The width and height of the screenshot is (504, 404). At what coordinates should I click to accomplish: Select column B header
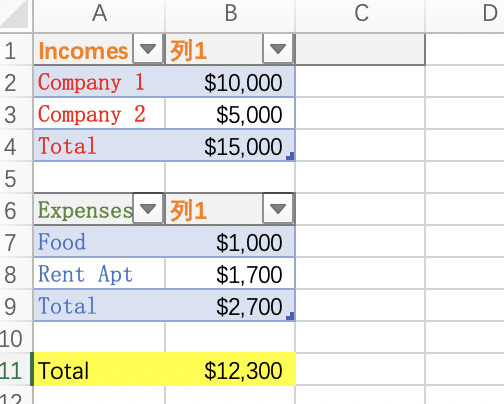(x=230, y=15)
